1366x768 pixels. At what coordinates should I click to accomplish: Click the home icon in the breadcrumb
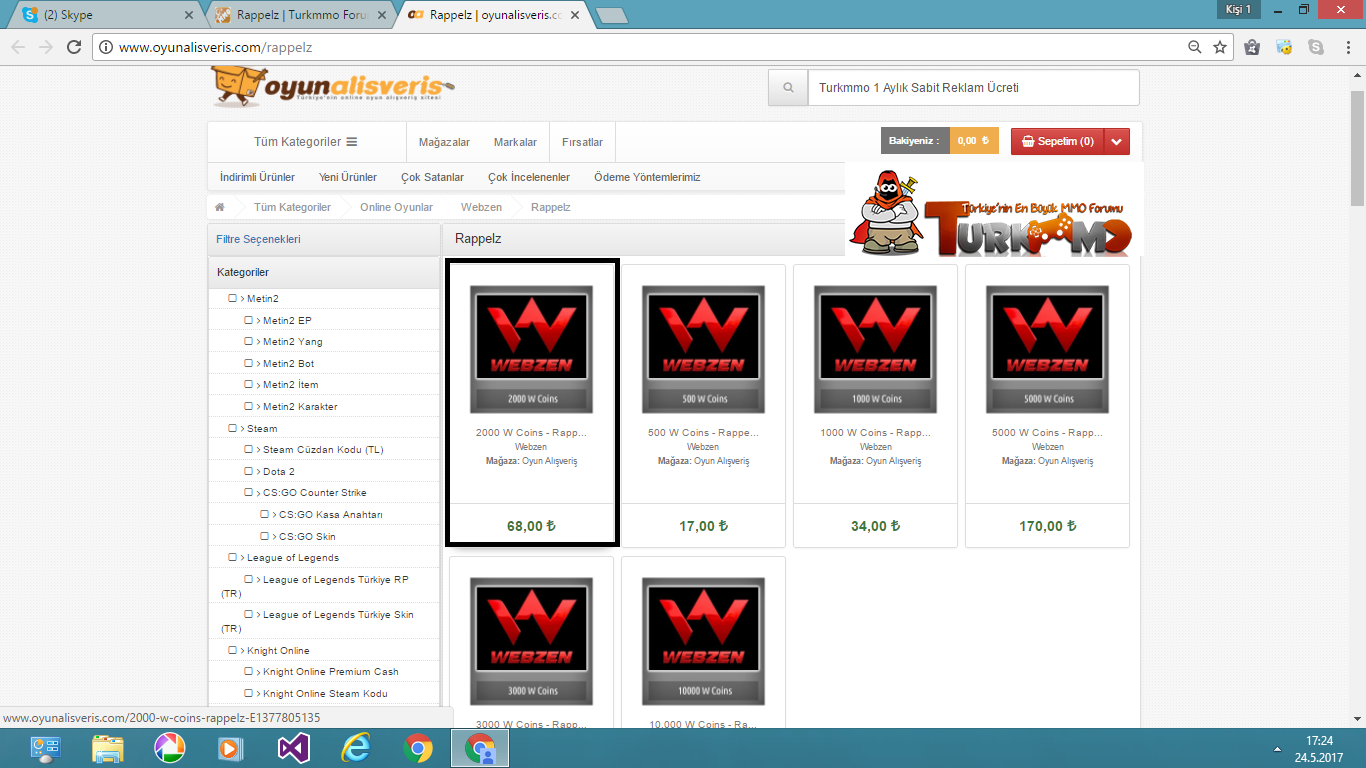tap(219, 207)
